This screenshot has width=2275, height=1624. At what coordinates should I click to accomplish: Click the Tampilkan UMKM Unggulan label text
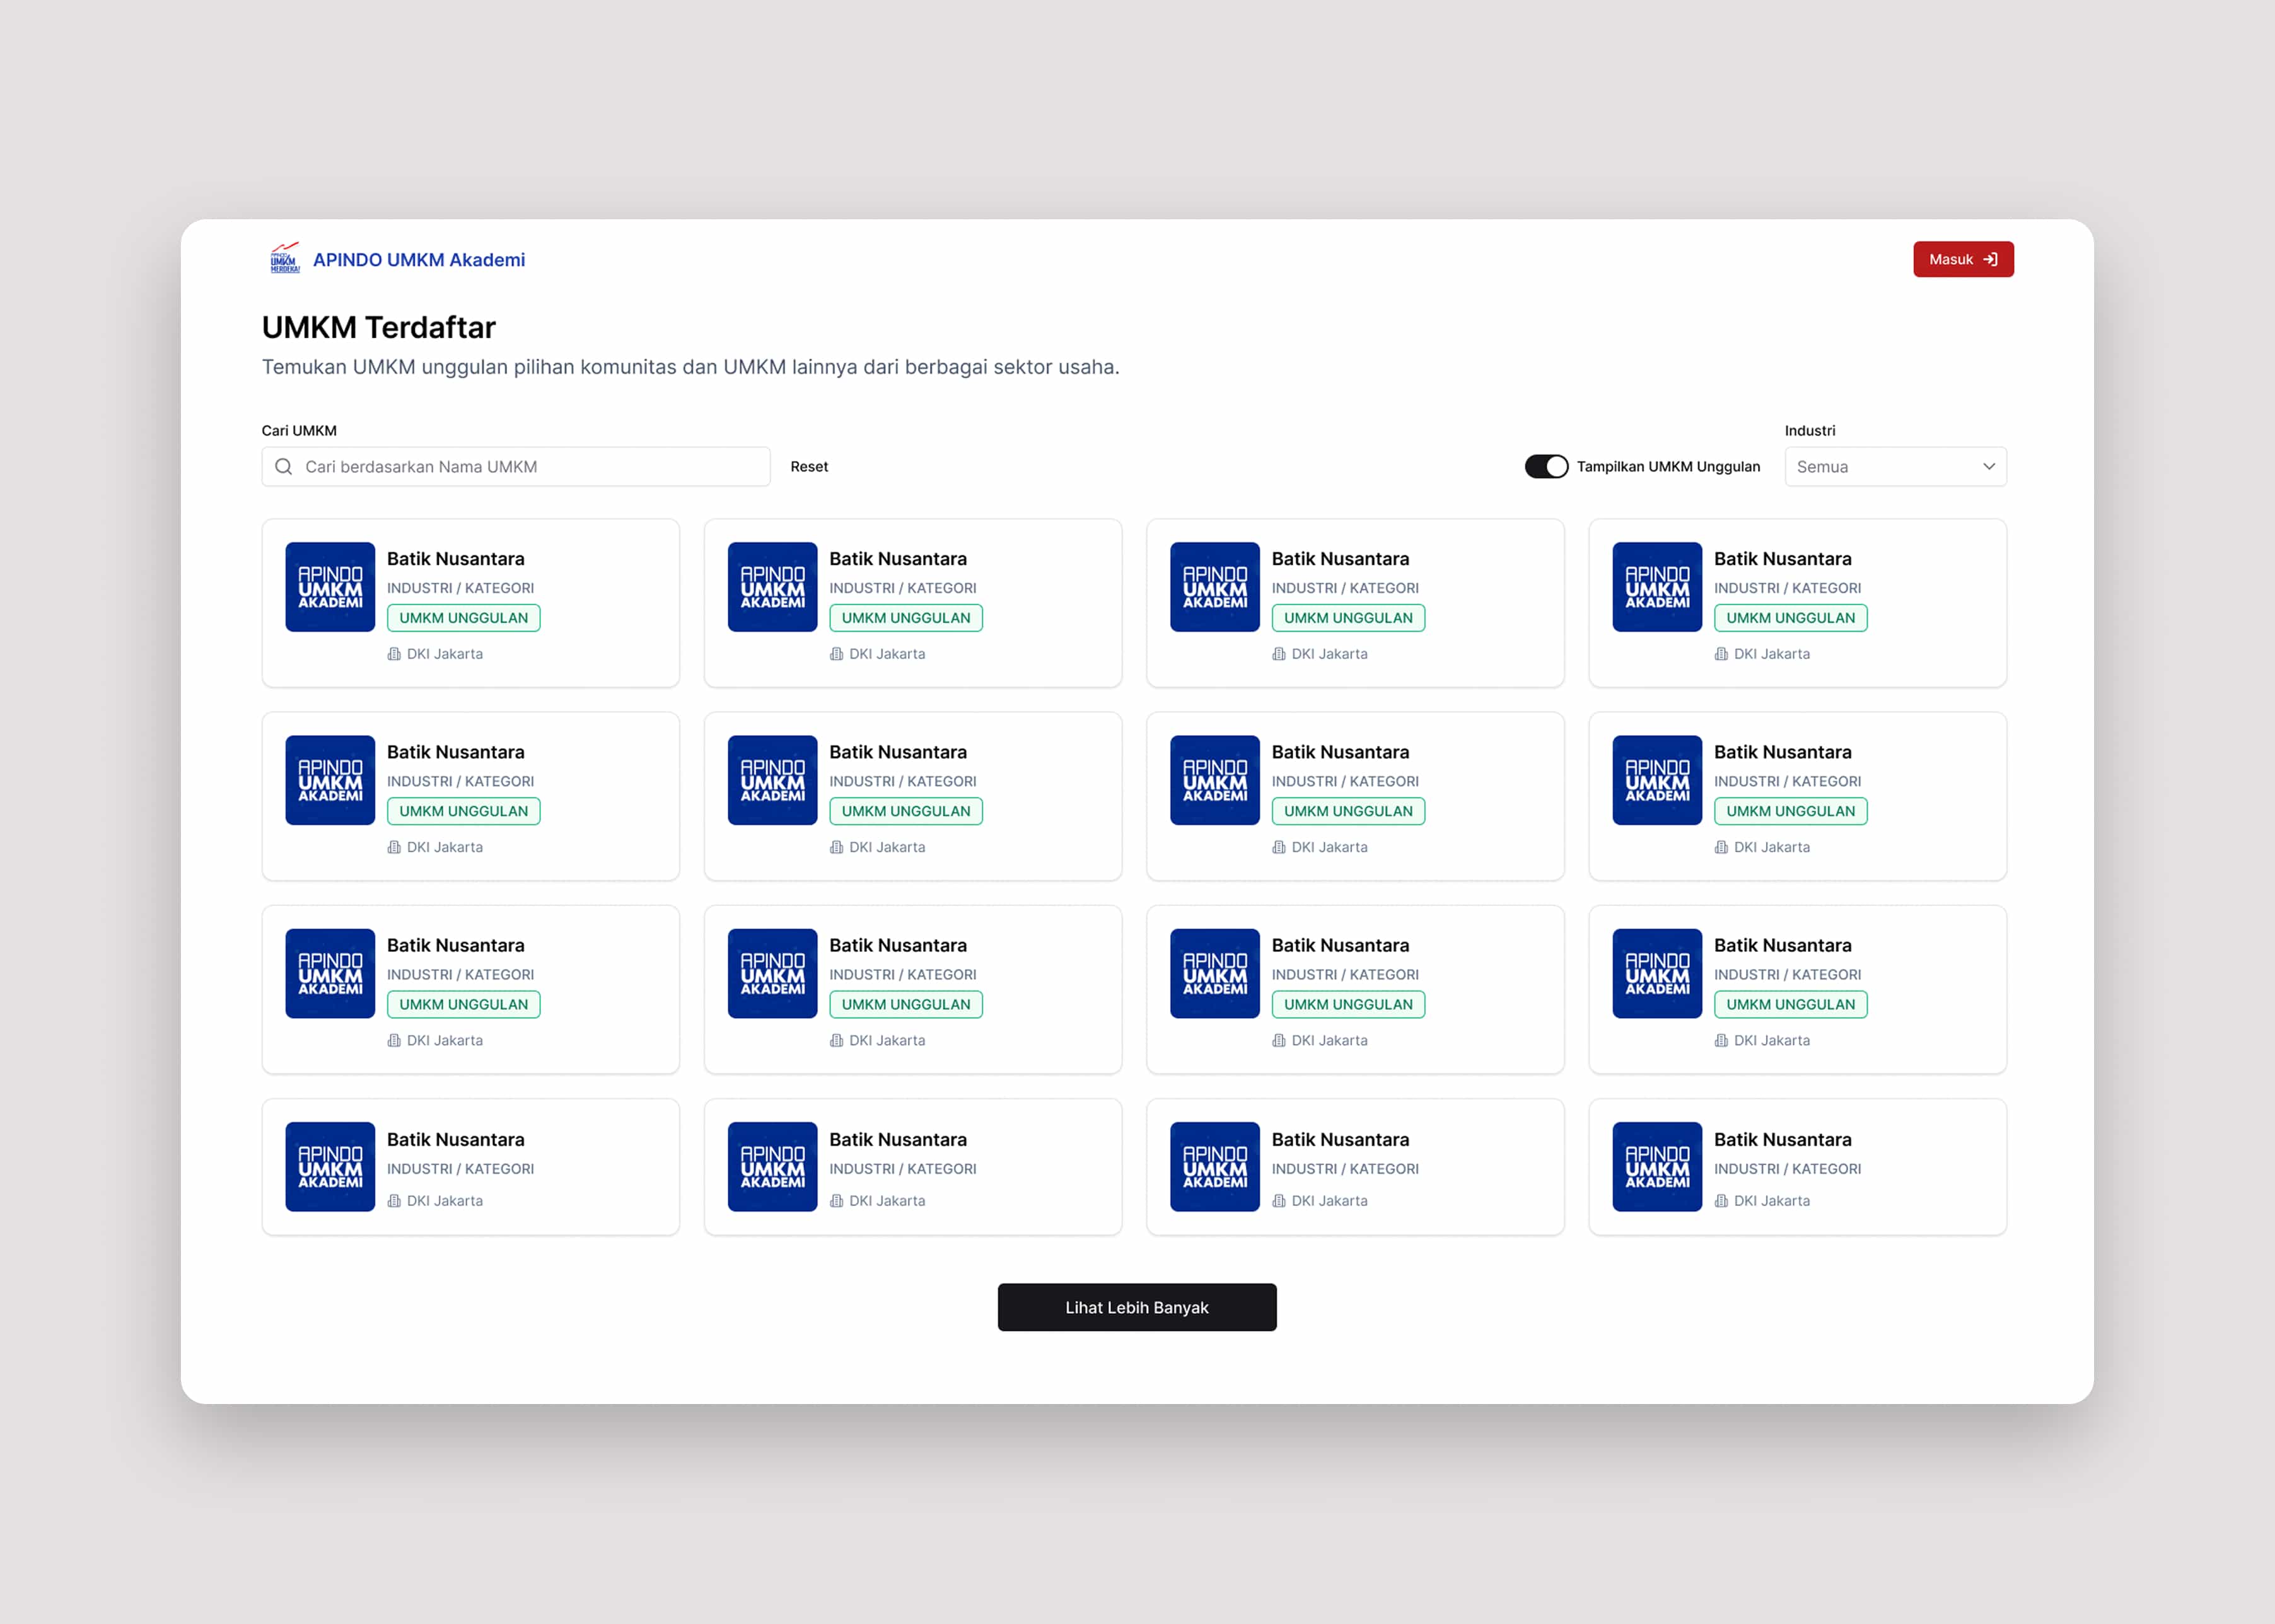click(1668, 467)
